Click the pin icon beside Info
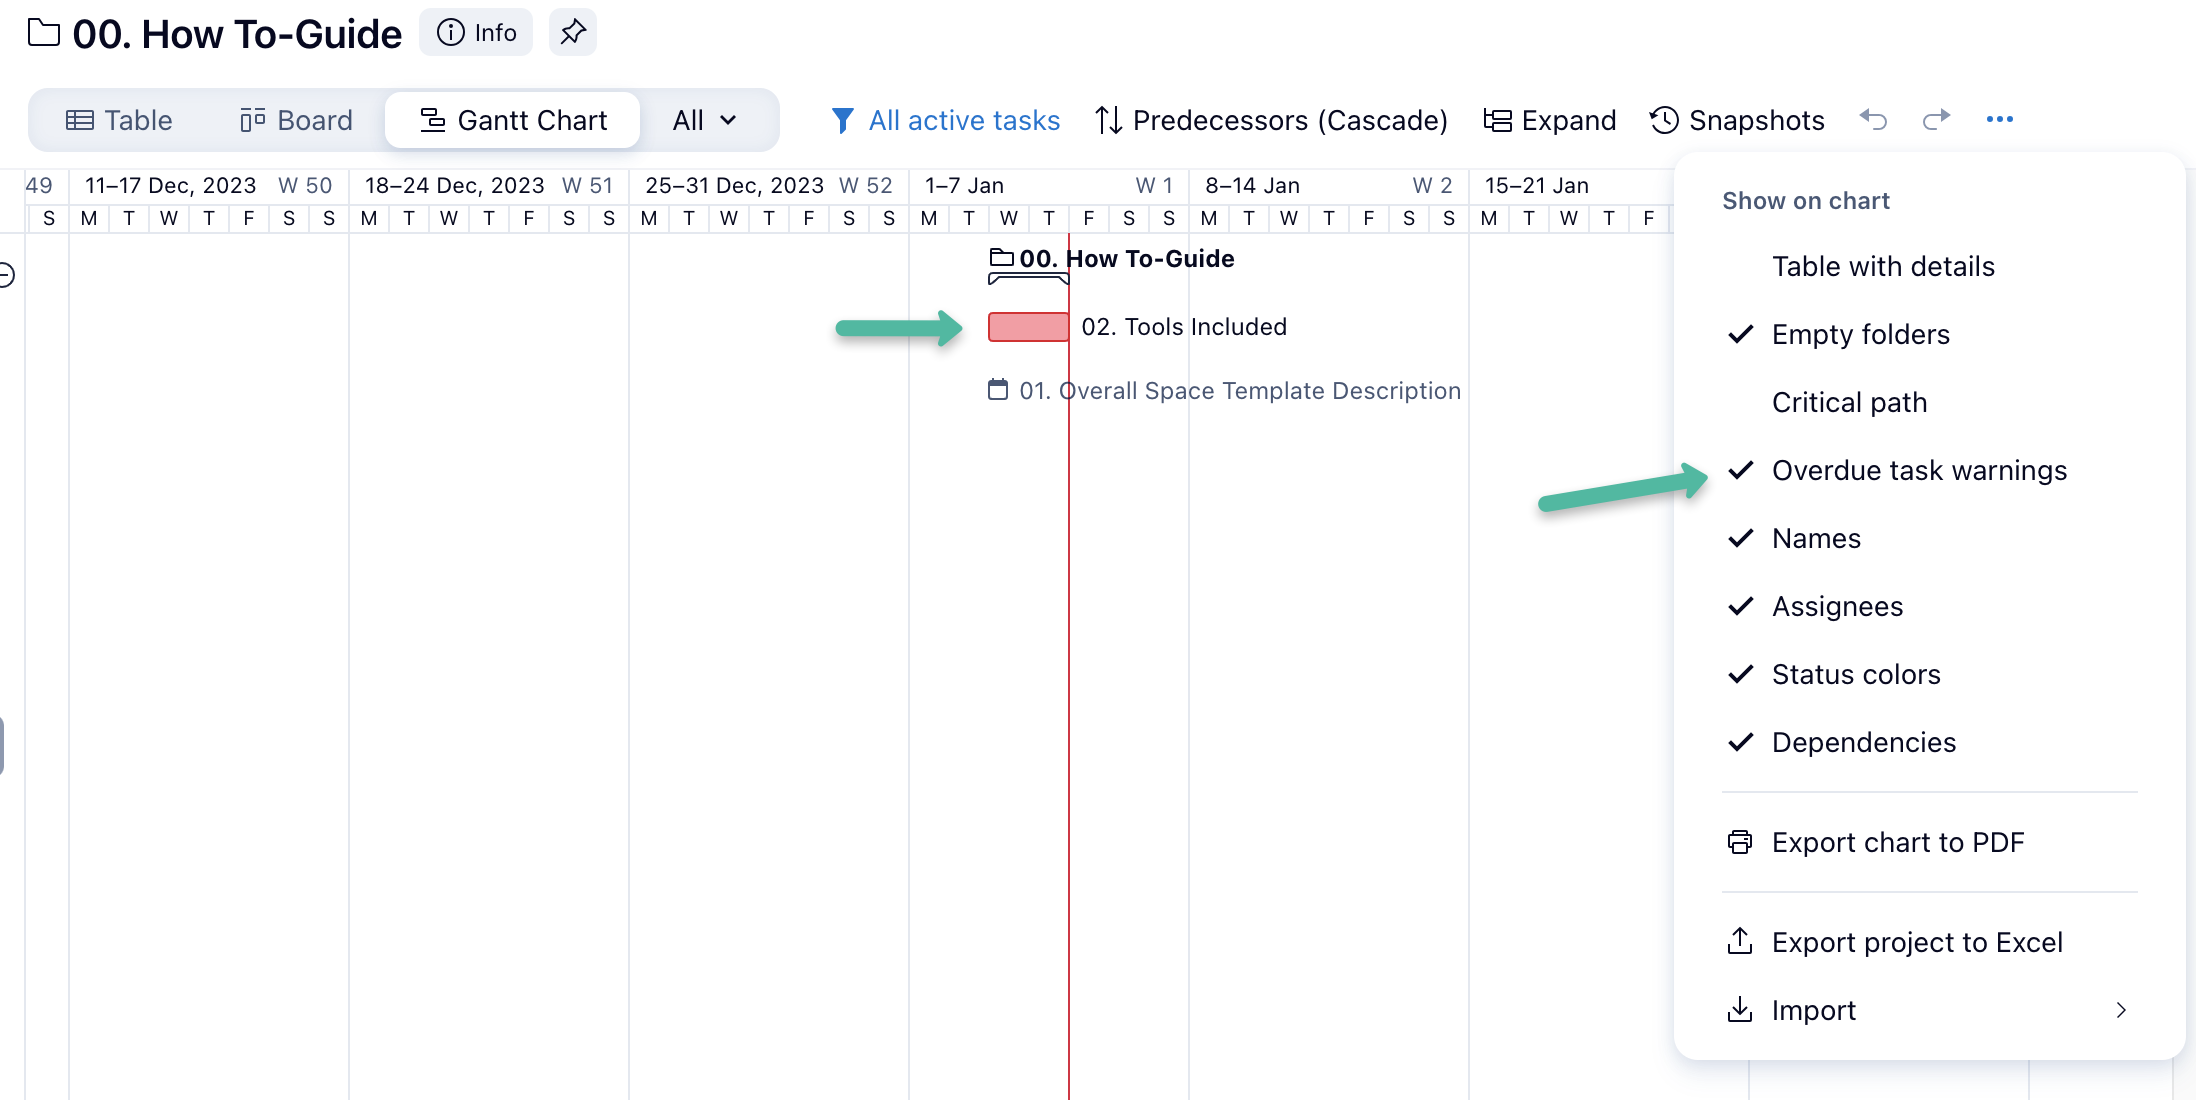This screenshot has height=1100, width=2196. (572, 33)
